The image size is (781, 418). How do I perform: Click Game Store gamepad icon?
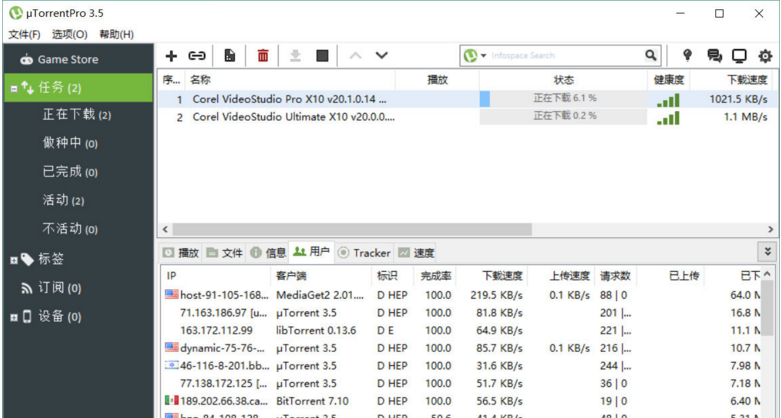point(26,60)
